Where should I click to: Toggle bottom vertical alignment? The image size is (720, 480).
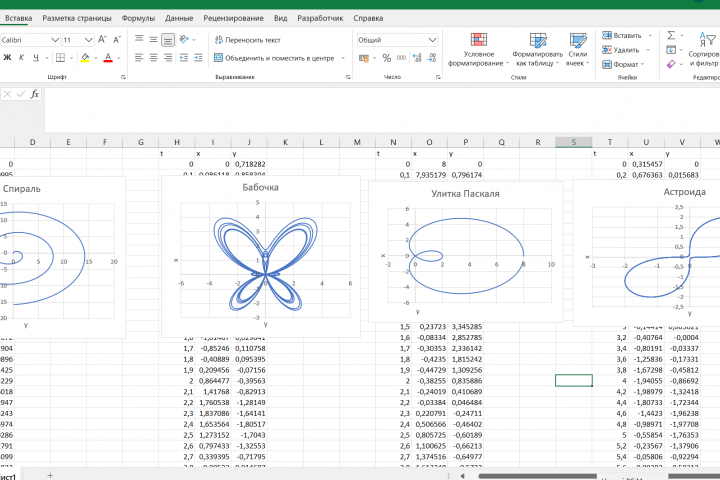tap(168, 40)
